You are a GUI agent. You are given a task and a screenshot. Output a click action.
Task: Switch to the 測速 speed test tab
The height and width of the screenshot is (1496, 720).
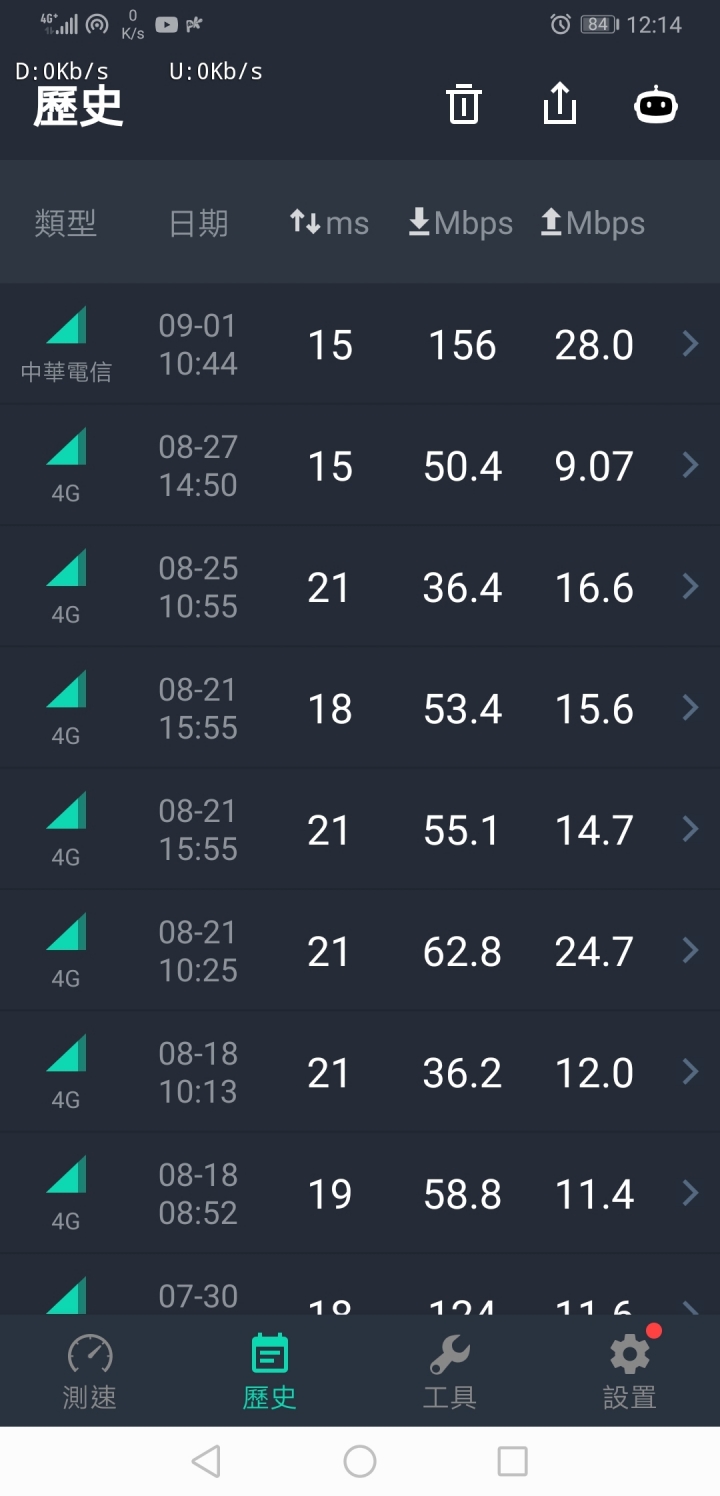[x=90, y=1372]
